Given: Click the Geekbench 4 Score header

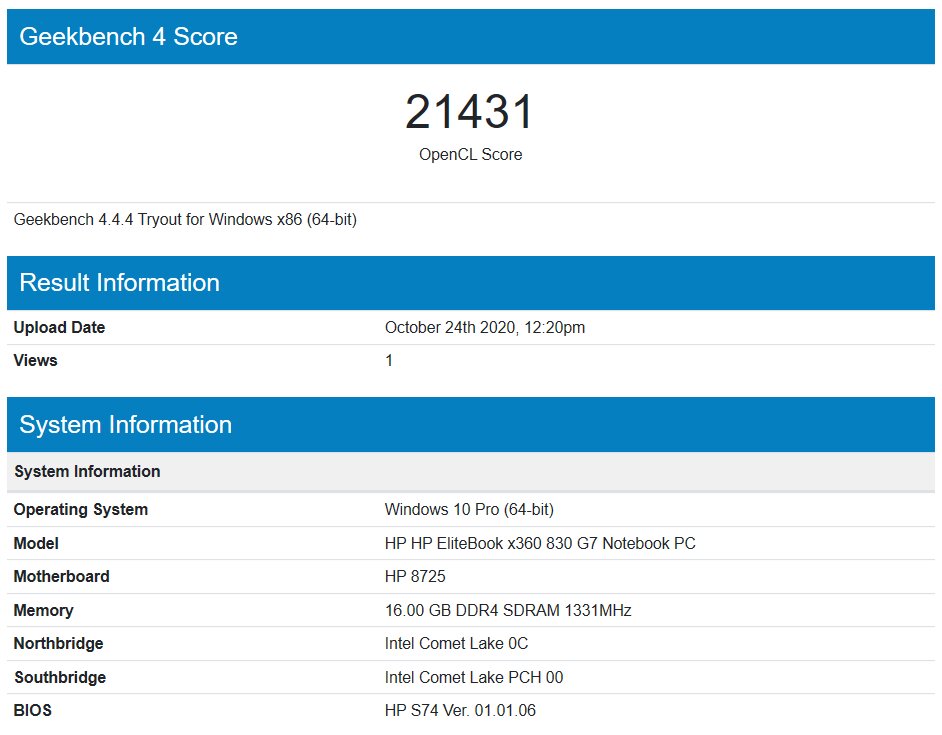Looking at the screenshot, I should [471, 37].
